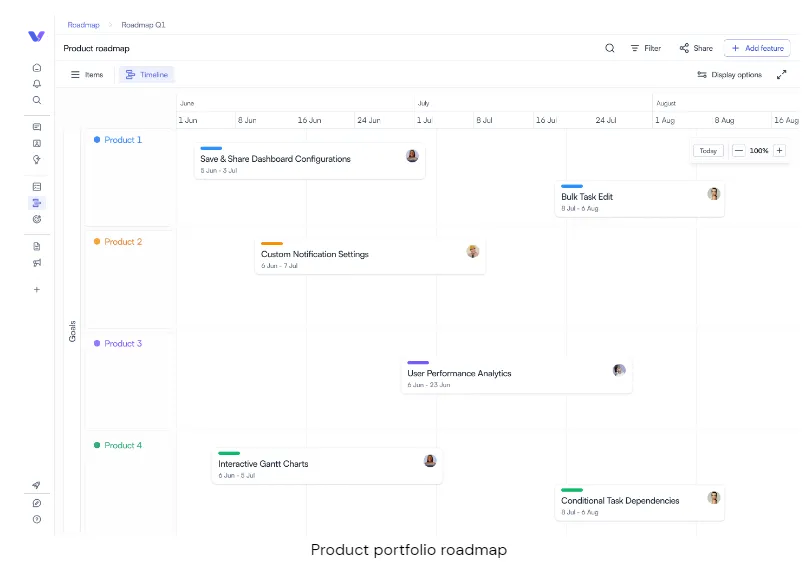Select the Product 2 row label
Image resolution: width=811 pixels, height=572 pixels.
[x=123, y=242]
